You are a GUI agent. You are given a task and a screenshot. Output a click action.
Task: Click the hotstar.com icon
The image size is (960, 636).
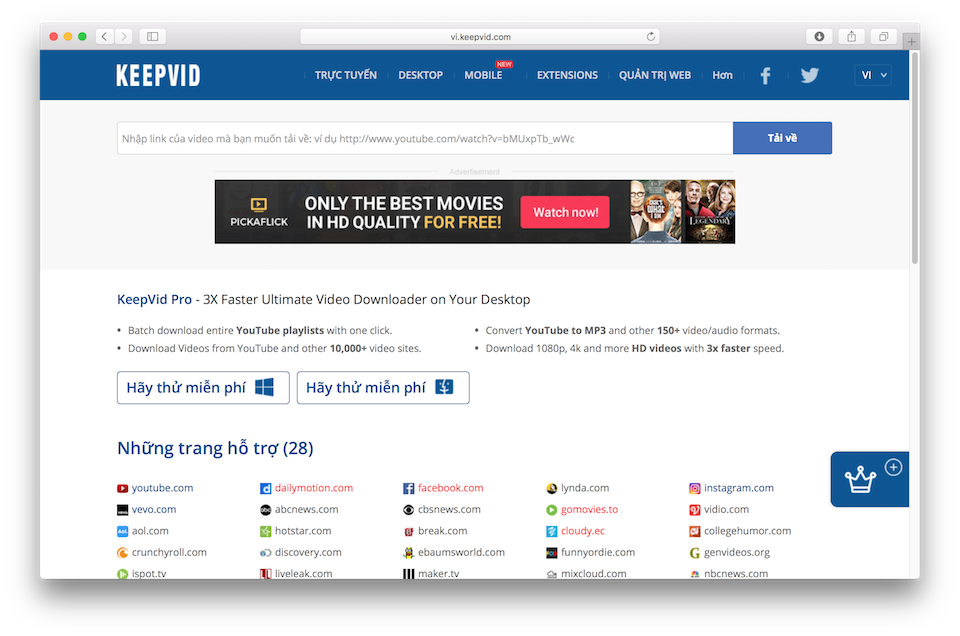tap(265, 531)
